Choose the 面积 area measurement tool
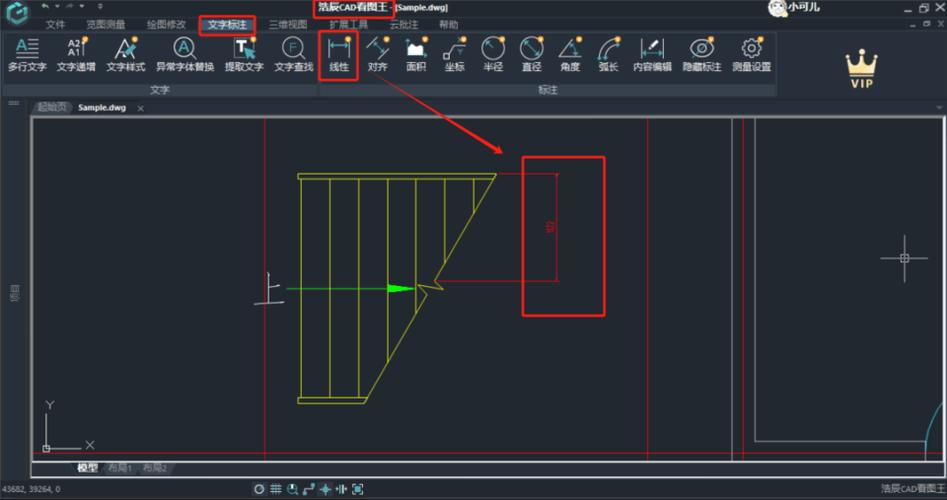The width and height of the screenshot is (947, 500). tap(416, 56)
